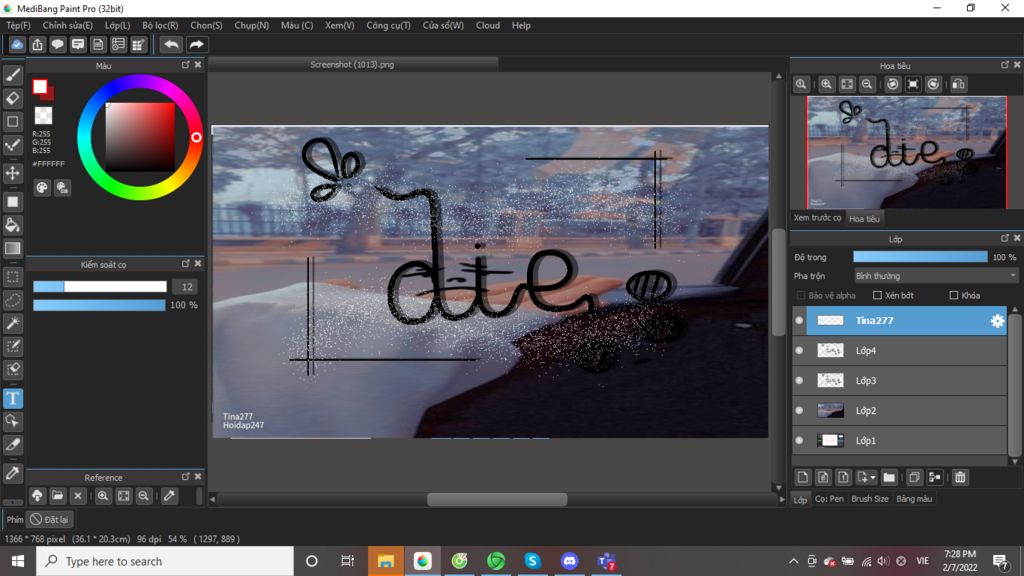
Task: Select the transparent color swatch
Action: pos(43,116)
